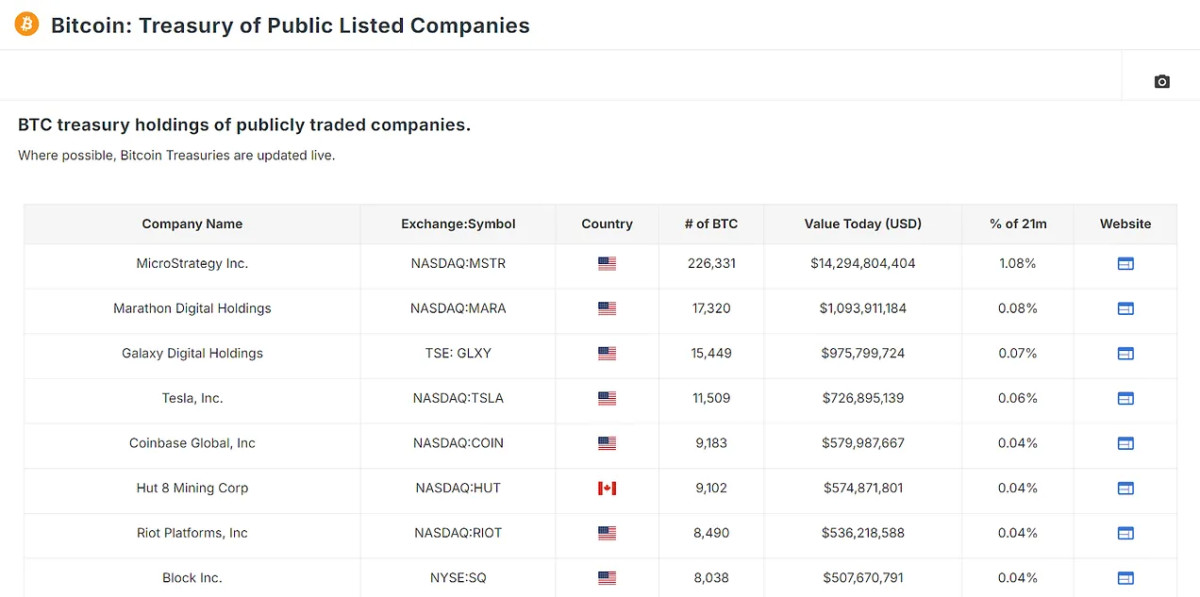Sort by # of BTC column header
This screenshot has width=1200, height=597.
pyautogui.click(x=711, y=224)
